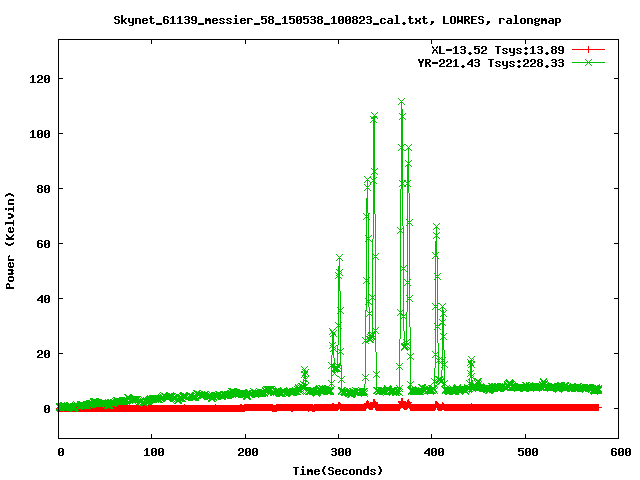Click the green peak top at 300 seconds
The width and height of the screenshot is (640, 480).
(339, 258)
